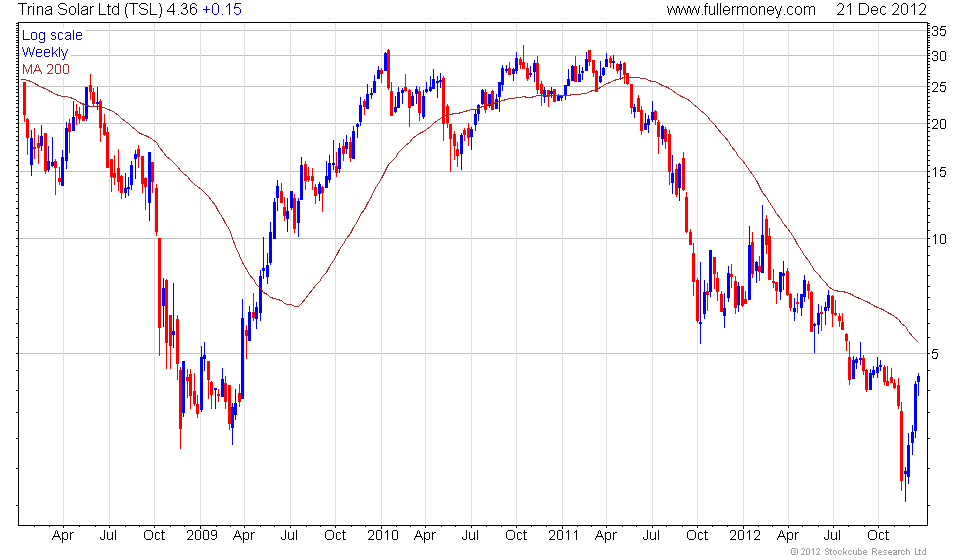Click the 'Oct' label right before 2011
The height and width of the screenshot is (560, 980).
pos(516,536)
